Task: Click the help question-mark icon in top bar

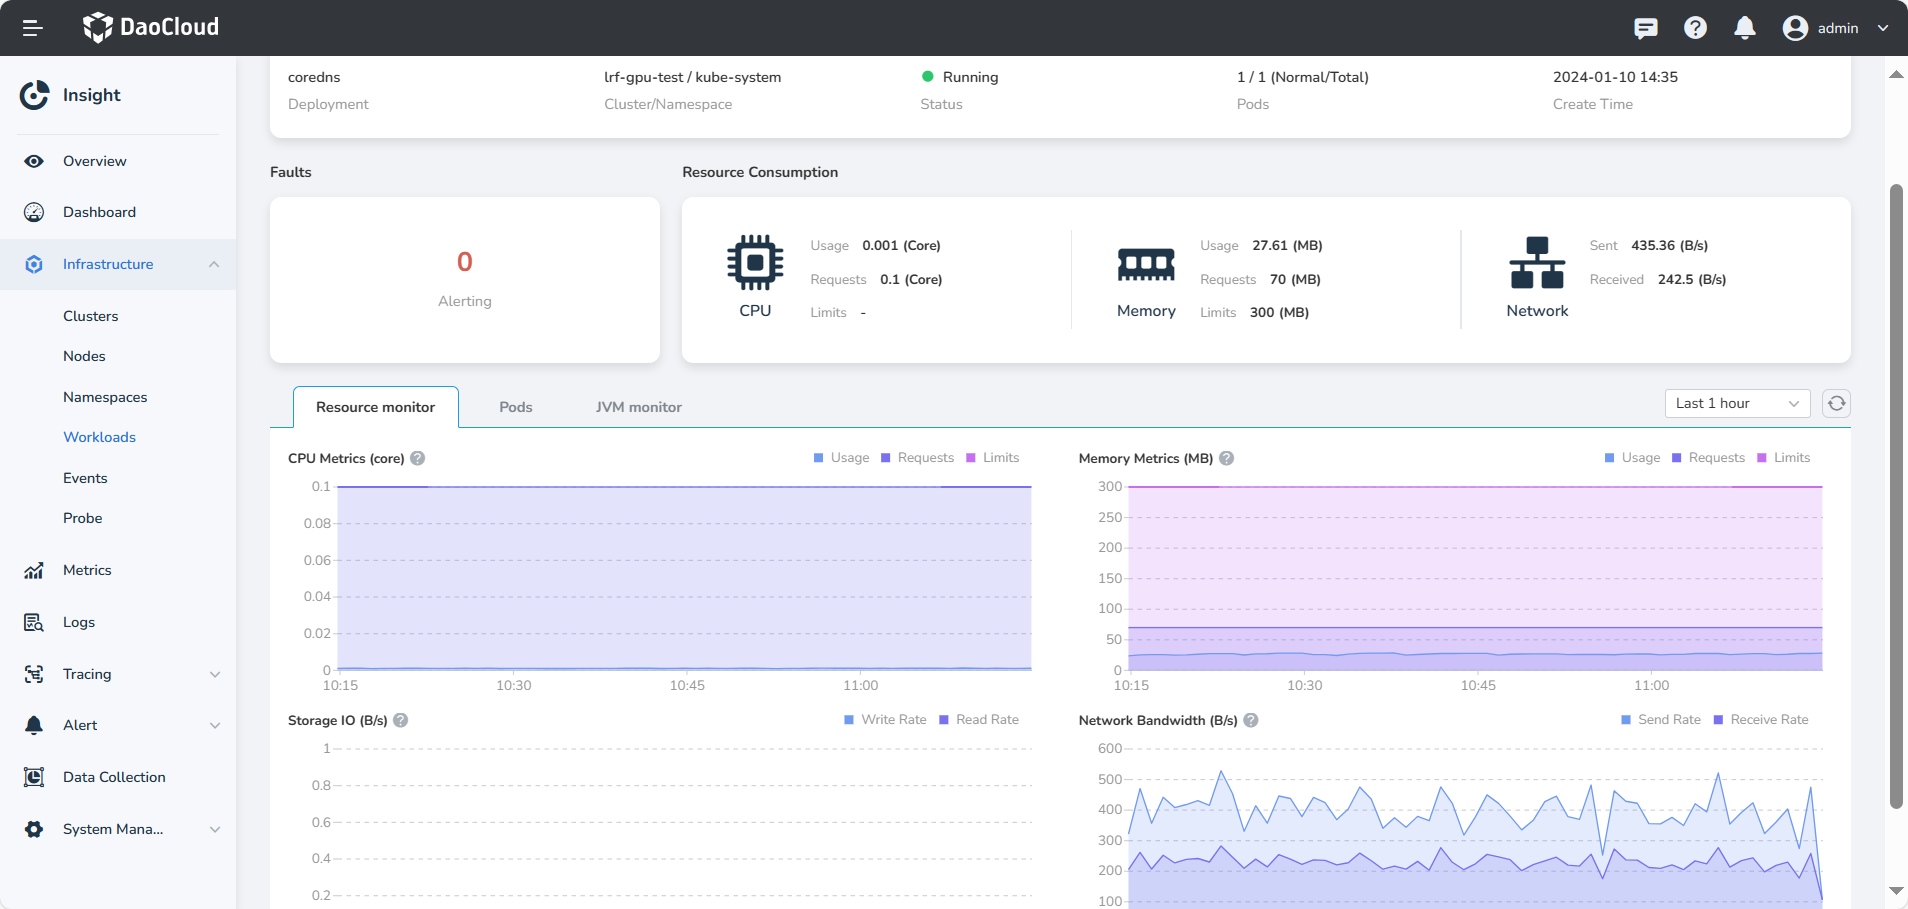Action: tap(1694, 27)
